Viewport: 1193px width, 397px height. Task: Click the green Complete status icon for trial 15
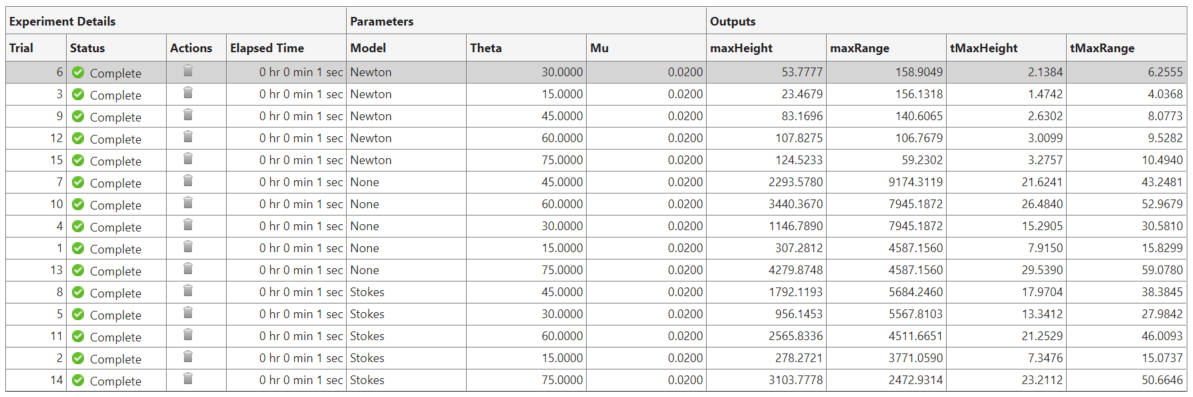pyautogui.click(x=78, y=160)
